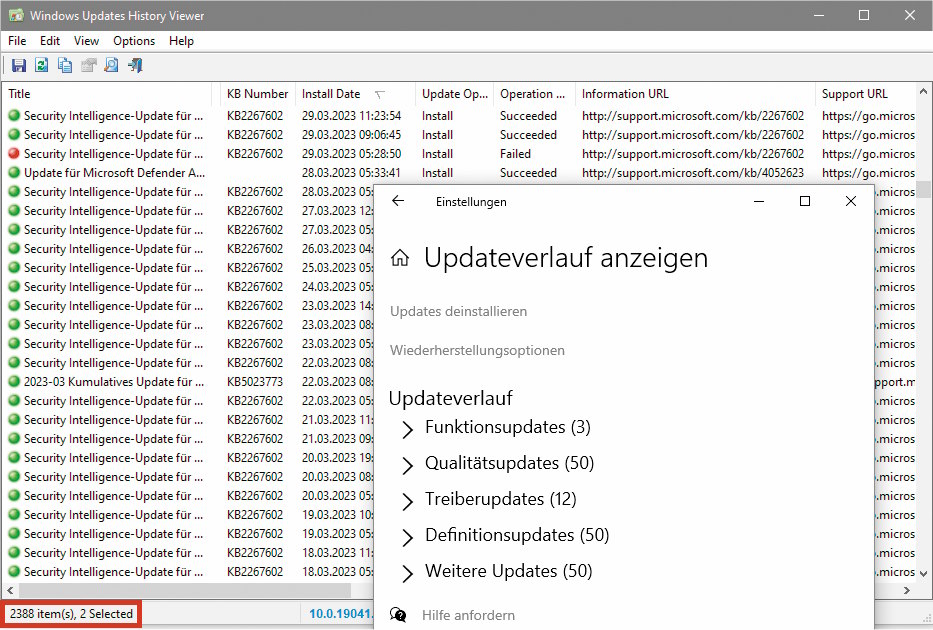This screenshot has height=630, width=933.
Task: Sort by the Title column header
Action: 108,94
